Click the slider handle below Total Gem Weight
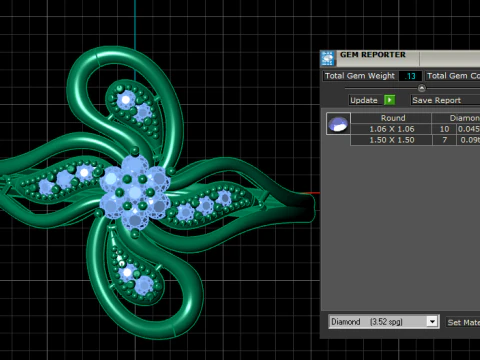This screenshot has height=360, width=480. tap(422, 88)
